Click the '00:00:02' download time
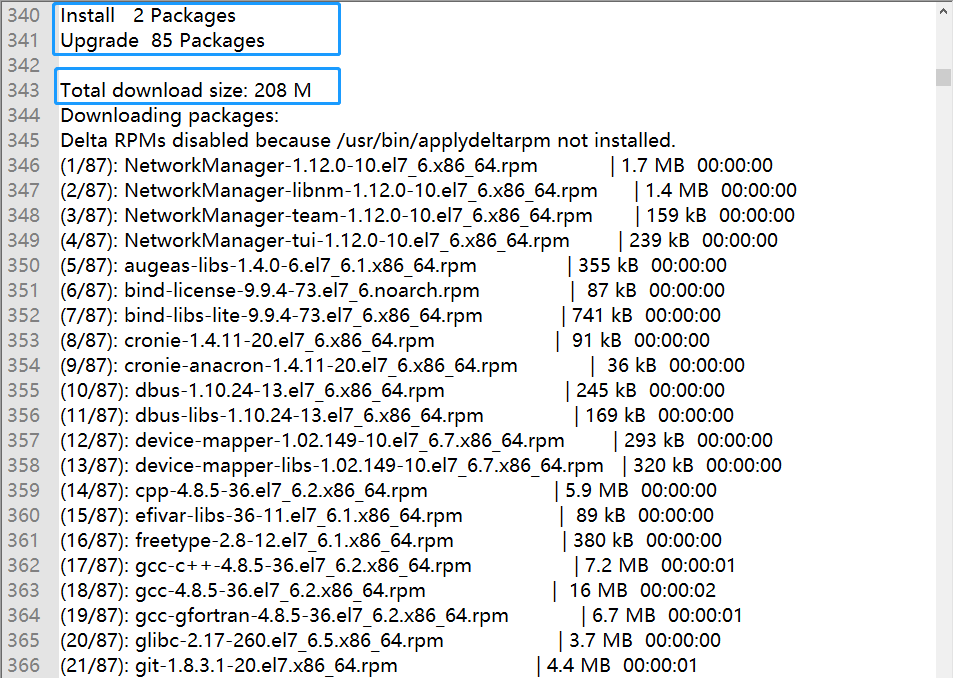The width and height of the screenshot is (954, 678). pyautogui.click(x=678, y=589)
